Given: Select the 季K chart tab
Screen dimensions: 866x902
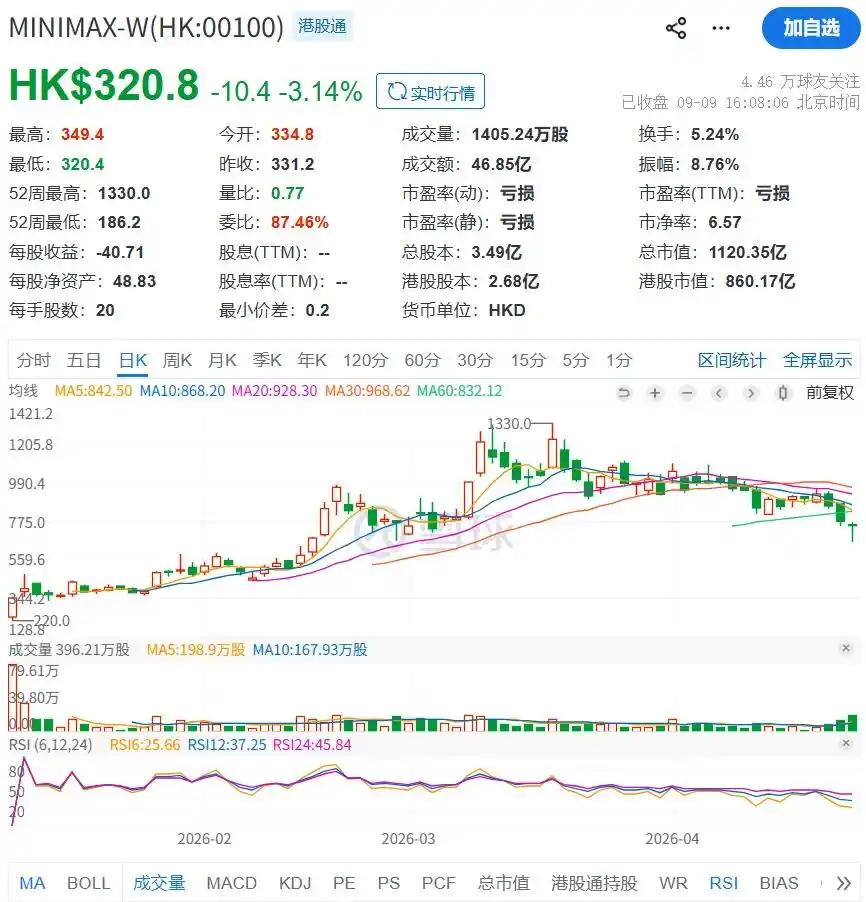Looking at the screenshot, I should point(267,360).
